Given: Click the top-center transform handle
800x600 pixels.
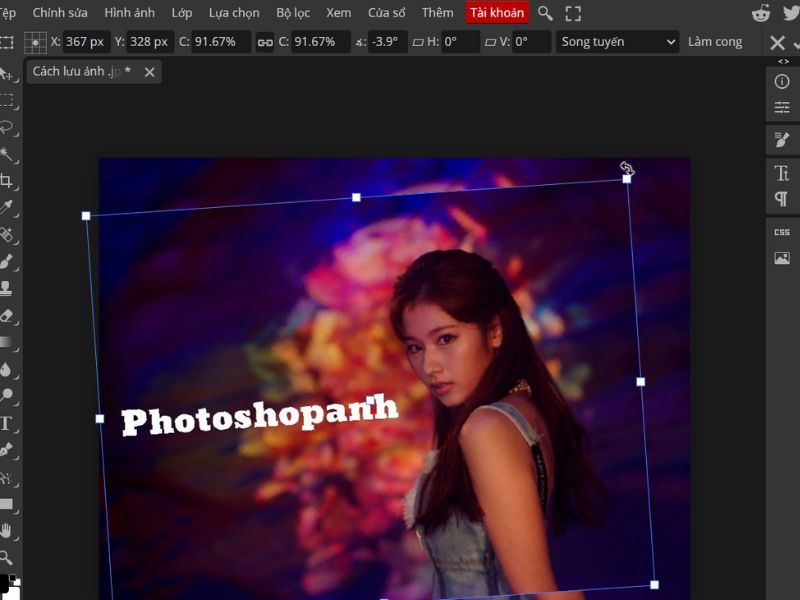Looking at the screenshot, I should click(356, 197).
